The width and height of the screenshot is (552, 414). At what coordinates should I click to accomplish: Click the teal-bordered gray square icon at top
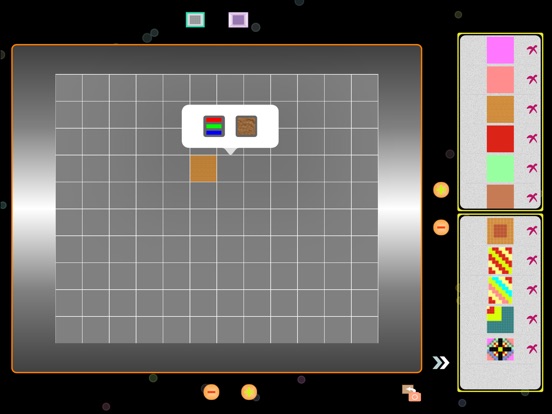[x=195, y=20]
